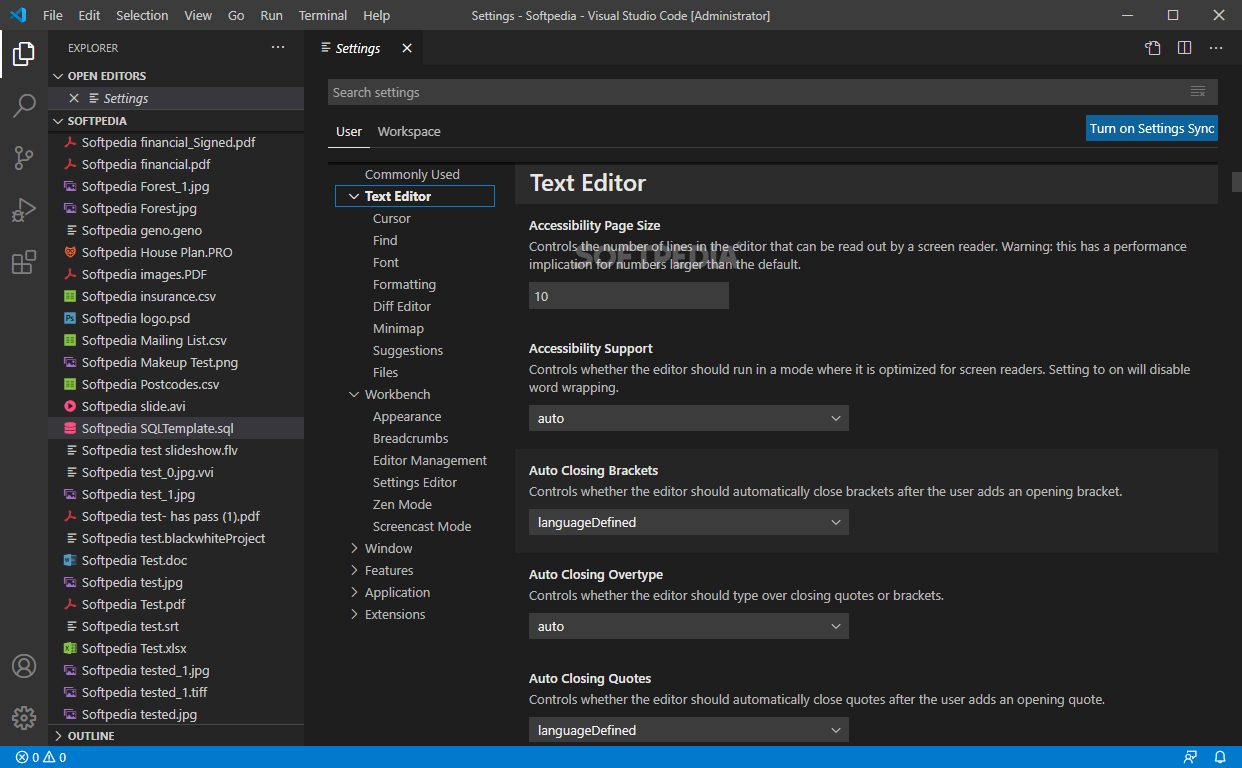This screenshot has width=1242, height=768.
Task: Open Softpedia Forest_1.jpg file
Action: pyautogui.click(x=145, y=186)
